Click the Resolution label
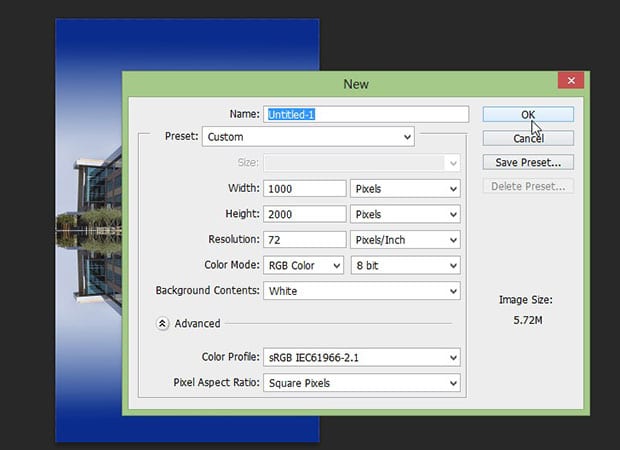This screenshot has height=450, width=620. click(234, 239)
